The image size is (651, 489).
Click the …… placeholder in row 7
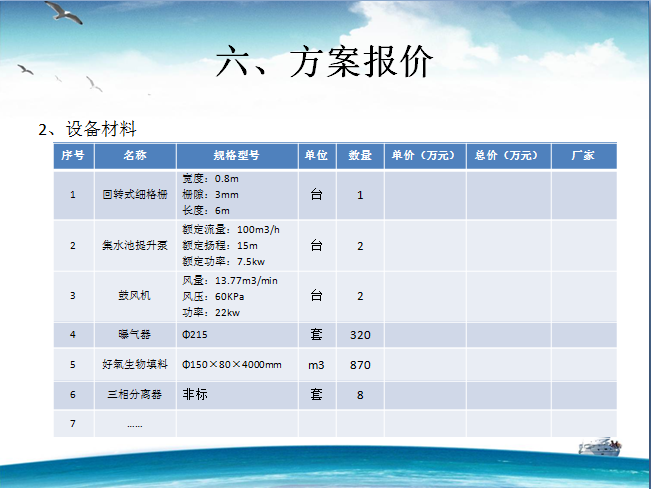(135, 425)
